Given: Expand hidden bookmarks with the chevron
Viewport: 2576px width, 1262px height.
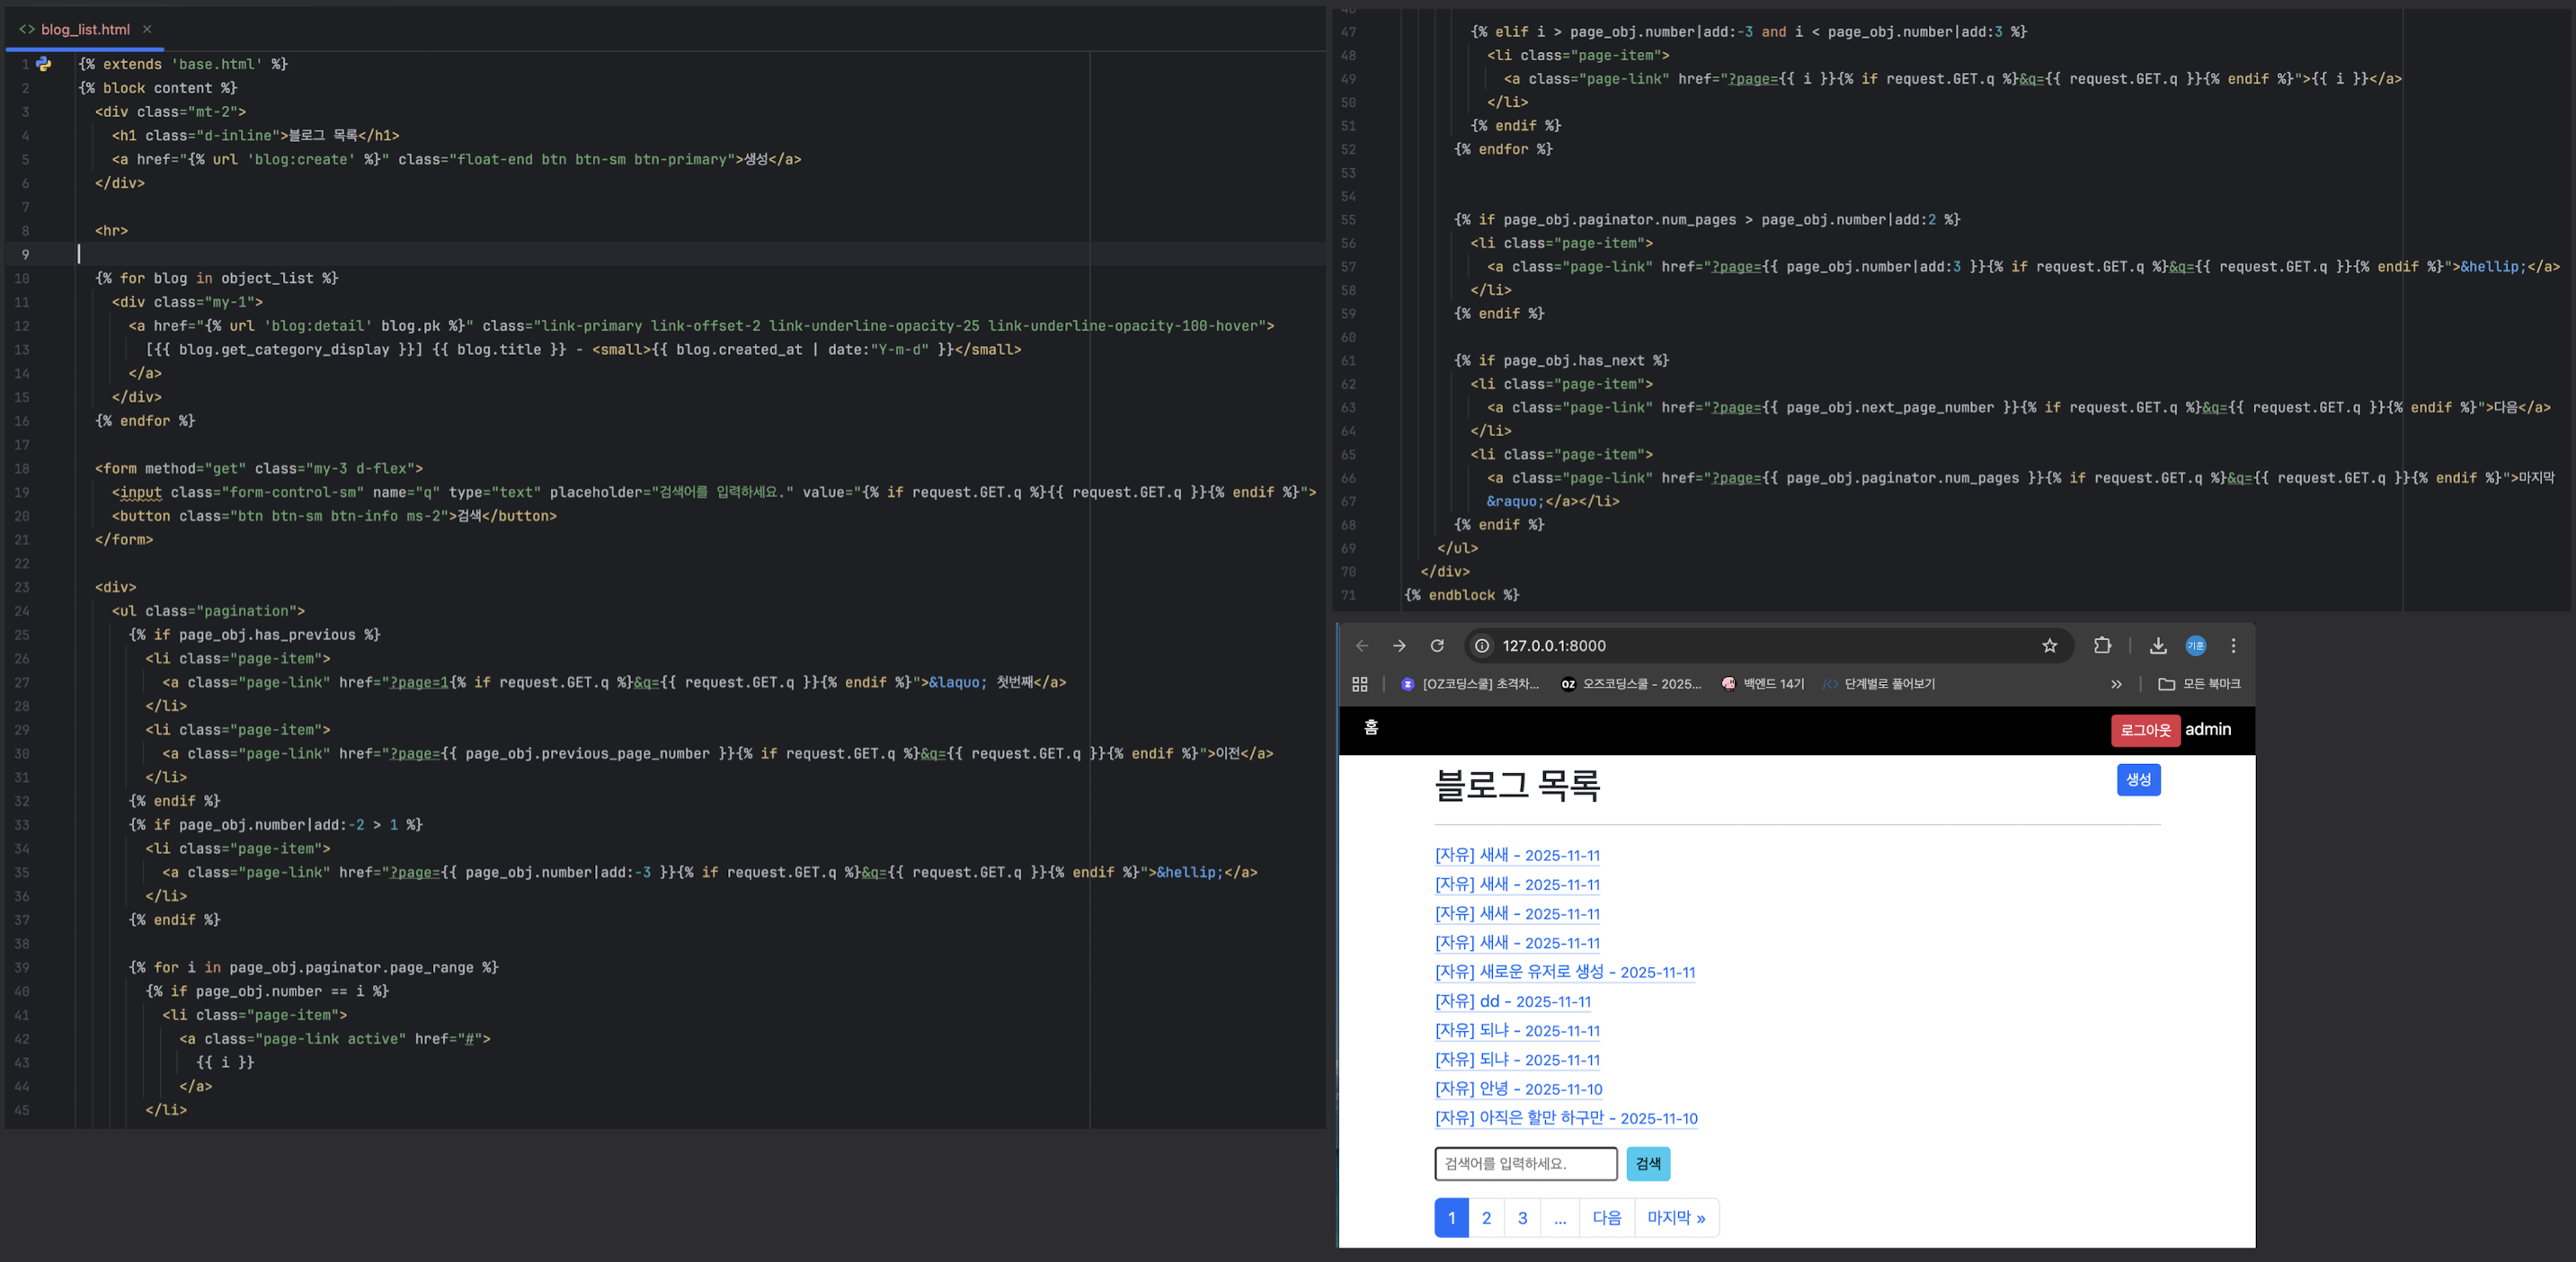Looking at the screenshot, I should [2116, 684].
